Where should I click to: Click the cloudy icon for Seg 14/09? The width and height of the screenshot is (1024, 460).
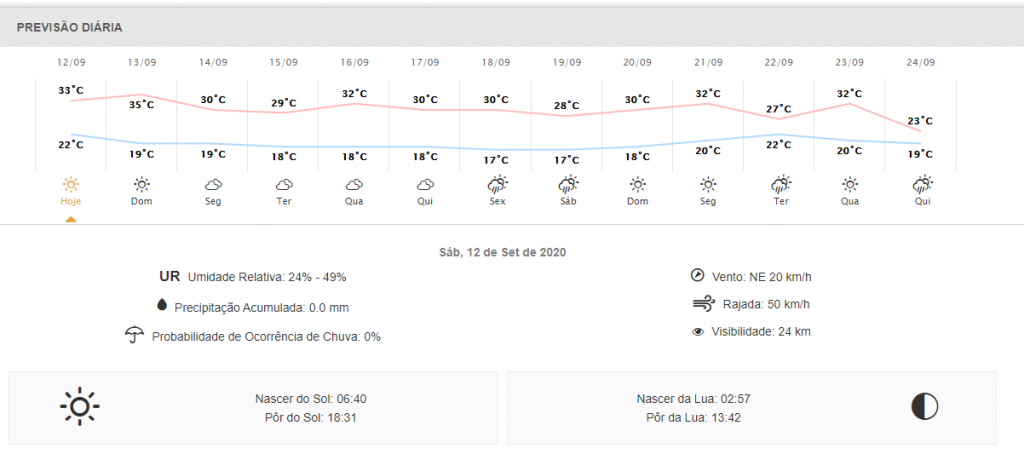[x=213, y=184]
